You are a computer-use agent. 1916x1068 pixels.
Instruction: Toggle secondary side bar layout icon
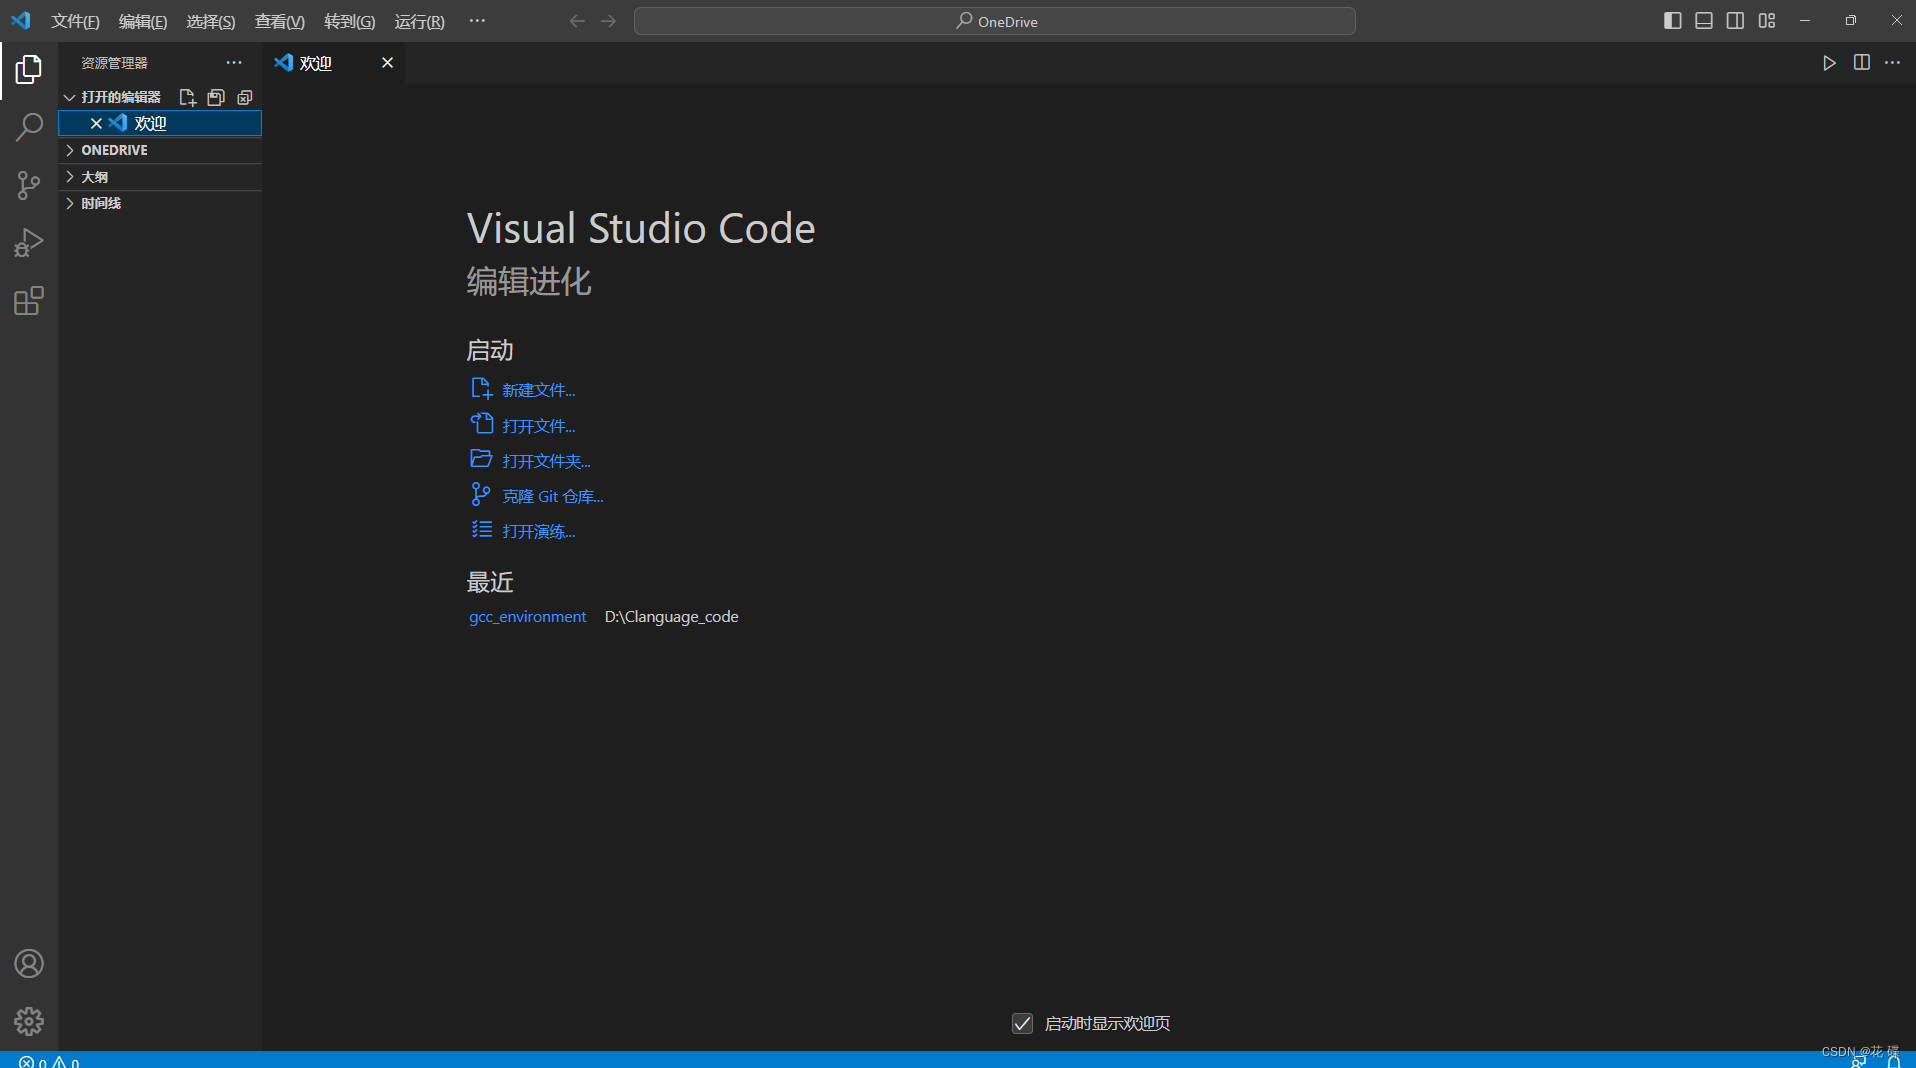point(1735,21)
